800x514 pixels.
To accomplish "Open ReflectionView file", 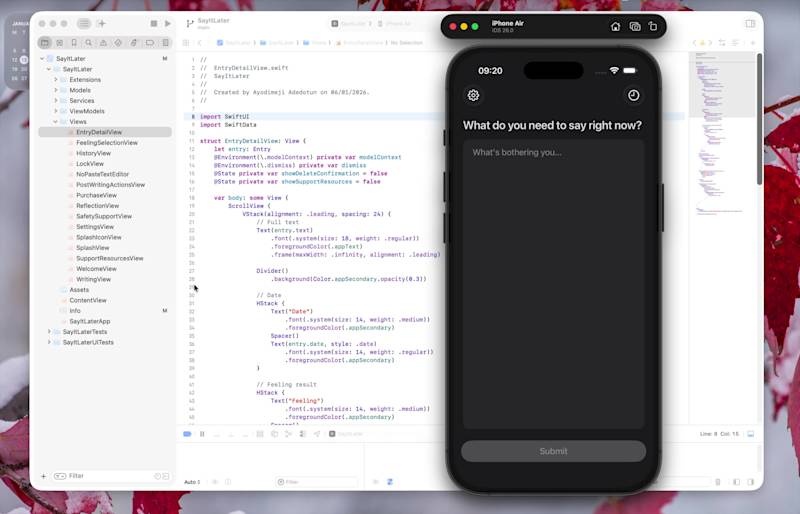I will click(x=97, y=206).
